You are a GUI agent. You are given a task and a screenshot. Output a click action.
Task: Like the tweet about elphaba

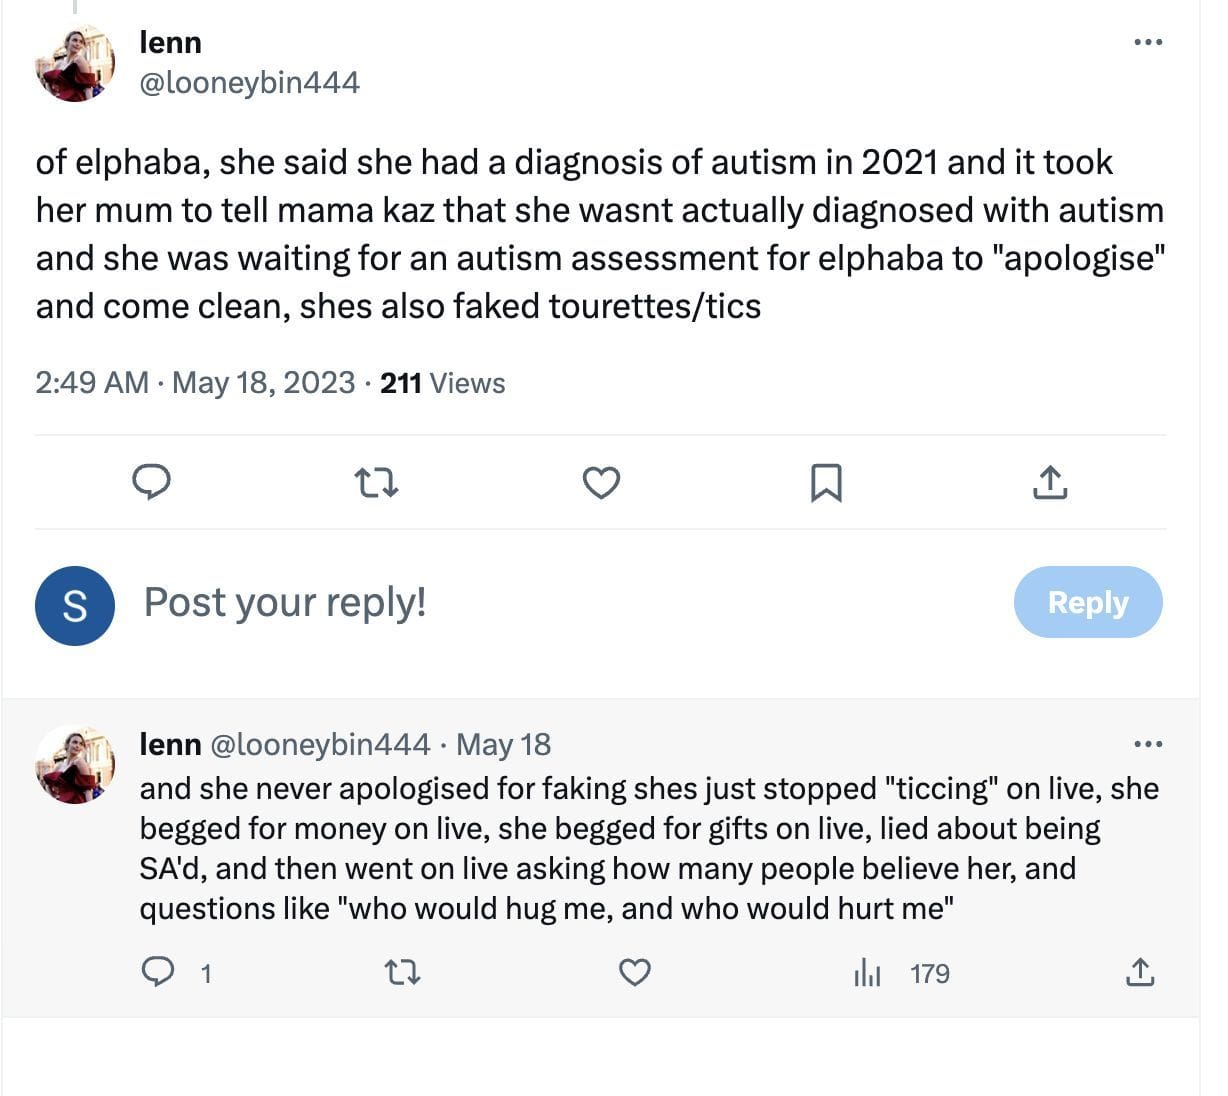pos(601,482)
